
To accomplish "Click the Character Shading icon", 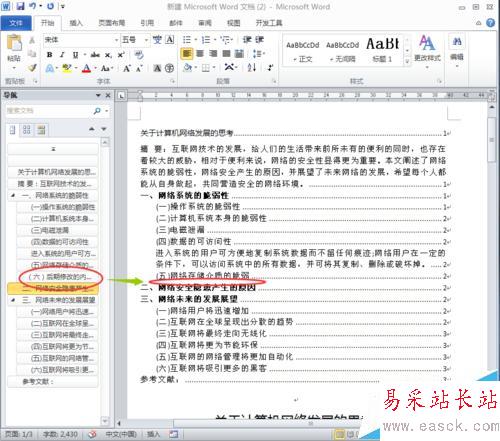I will 157,68.
